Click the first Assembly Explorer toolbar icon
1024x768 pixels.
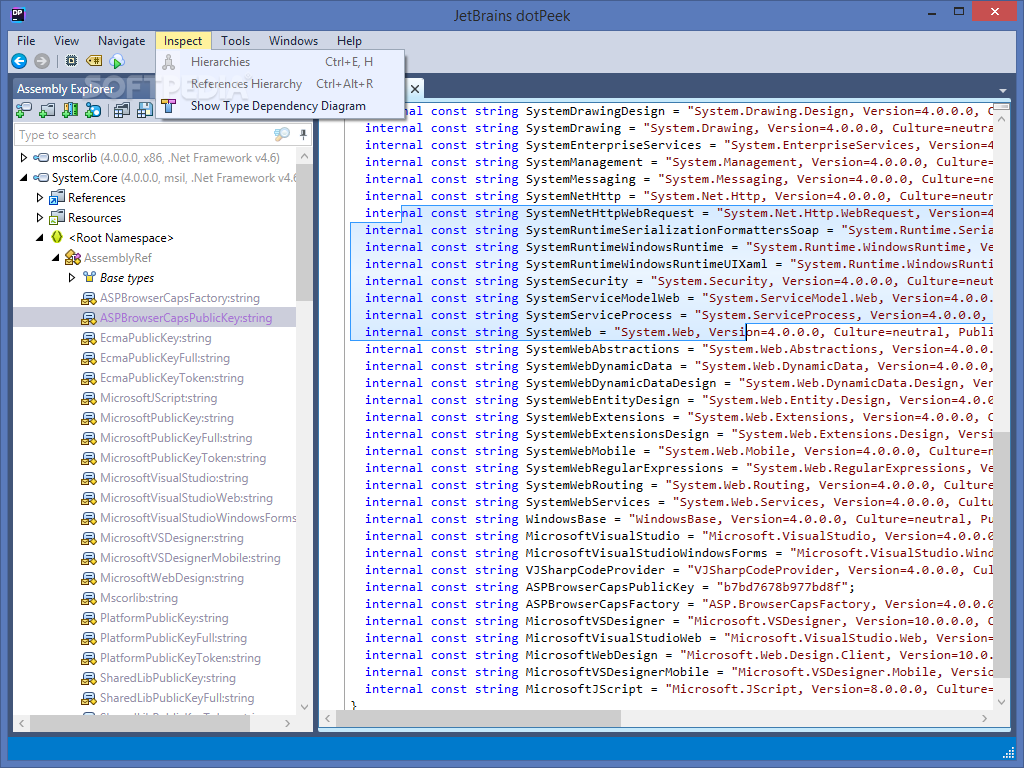click(24, 110)
